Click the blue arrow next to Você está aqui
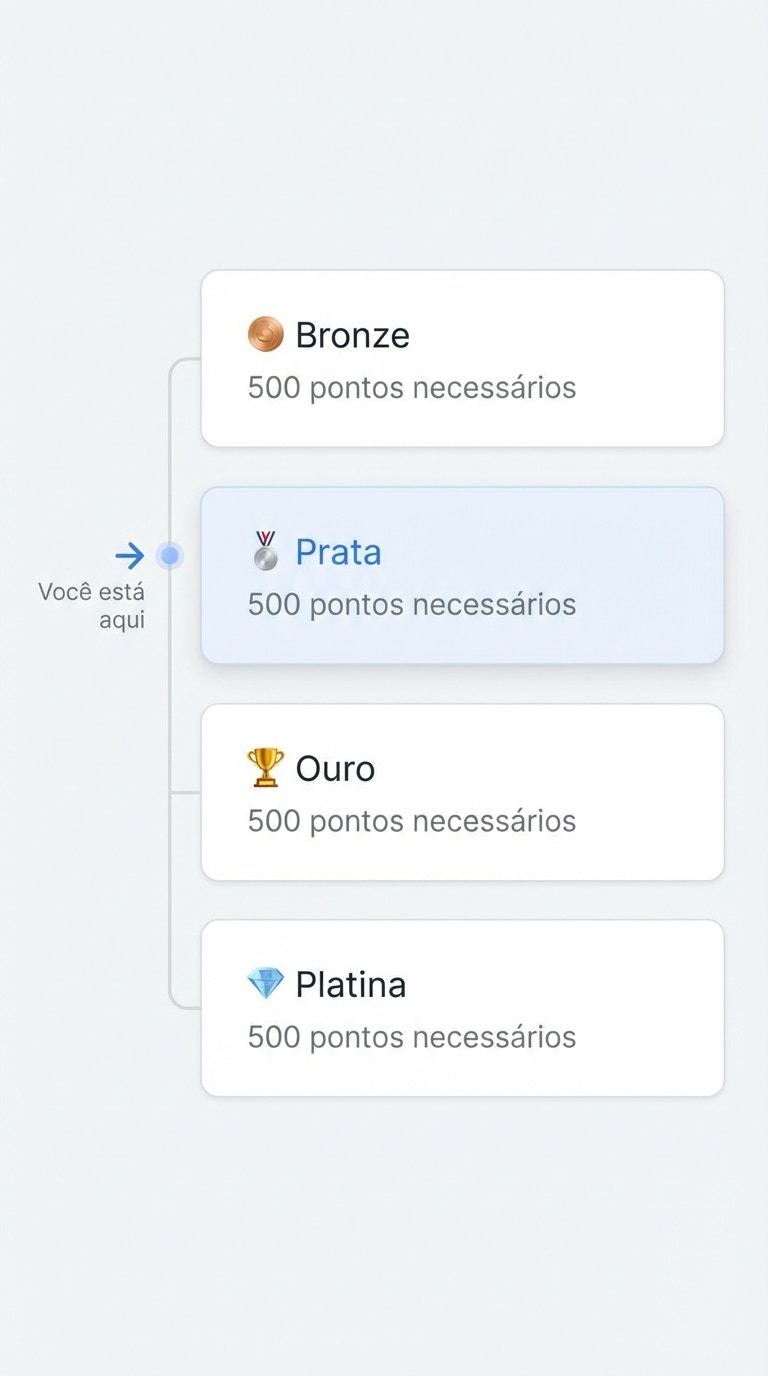This screenshot has width=768, height=1376. [x=129, y=554]
